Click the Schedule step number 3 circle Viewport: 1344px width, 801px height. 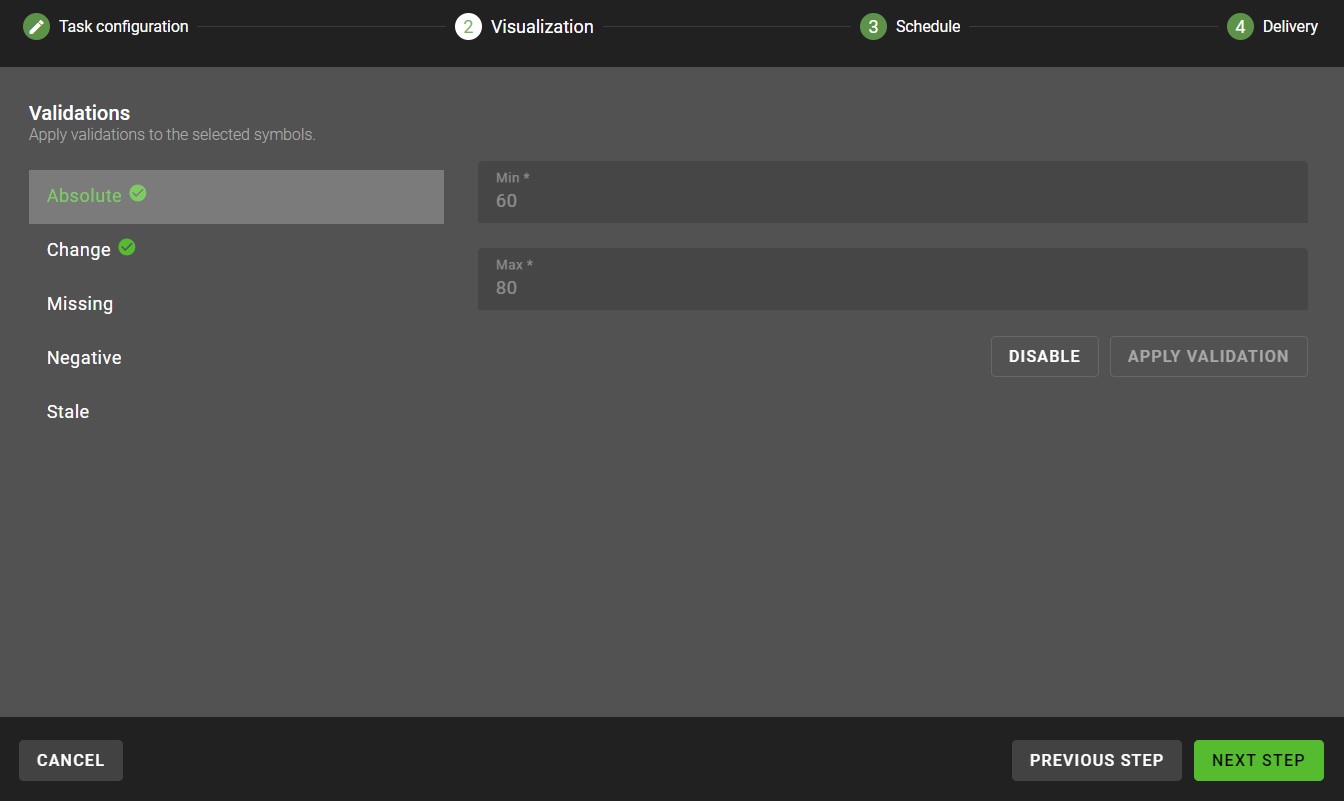pyautogui.click(x=873, y=27)
